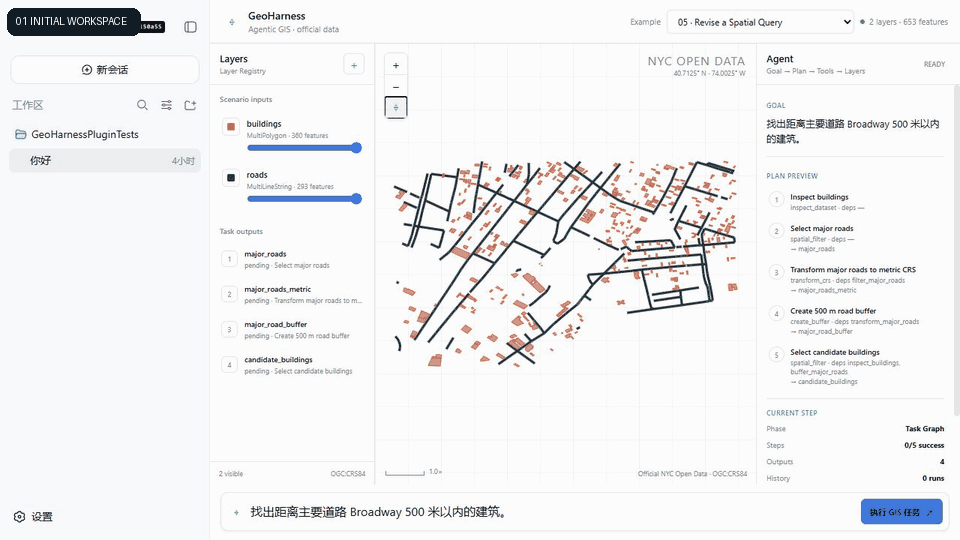Click step 1 badge beside major_roads

click(230, 259)
